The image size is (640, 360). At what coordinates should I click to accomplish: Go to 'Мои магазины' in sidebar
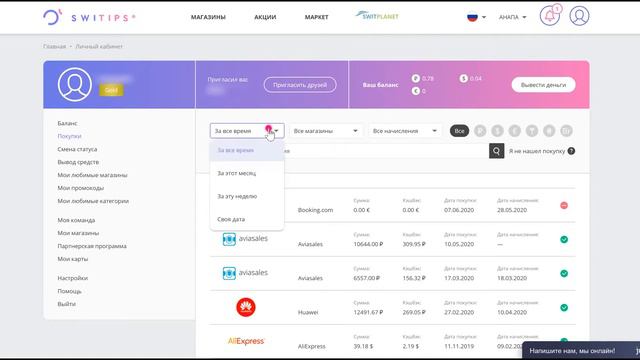(x=78, y=233)
